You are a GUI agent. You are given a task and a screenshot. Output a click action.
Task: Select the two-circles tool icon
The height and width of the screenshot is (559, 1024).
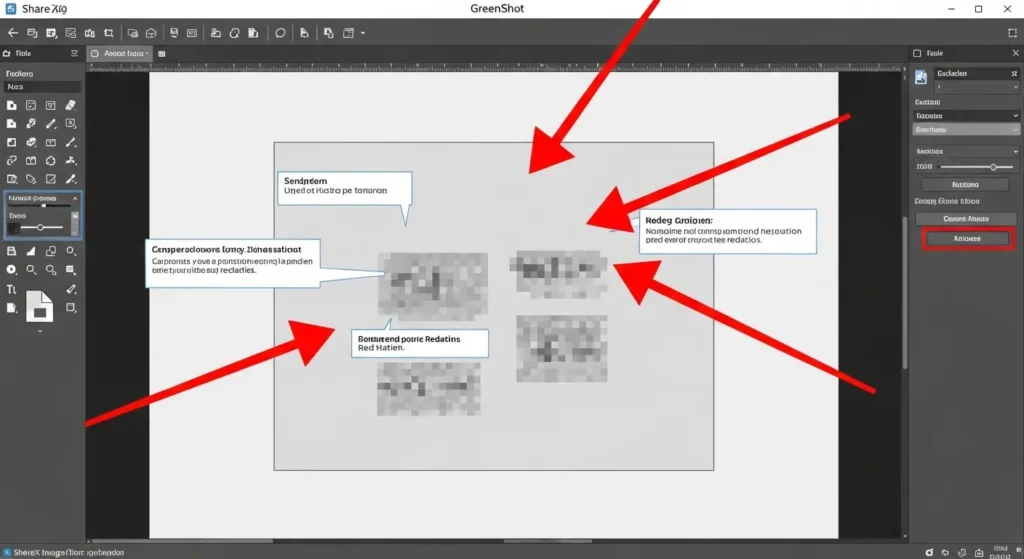[50, 270]
